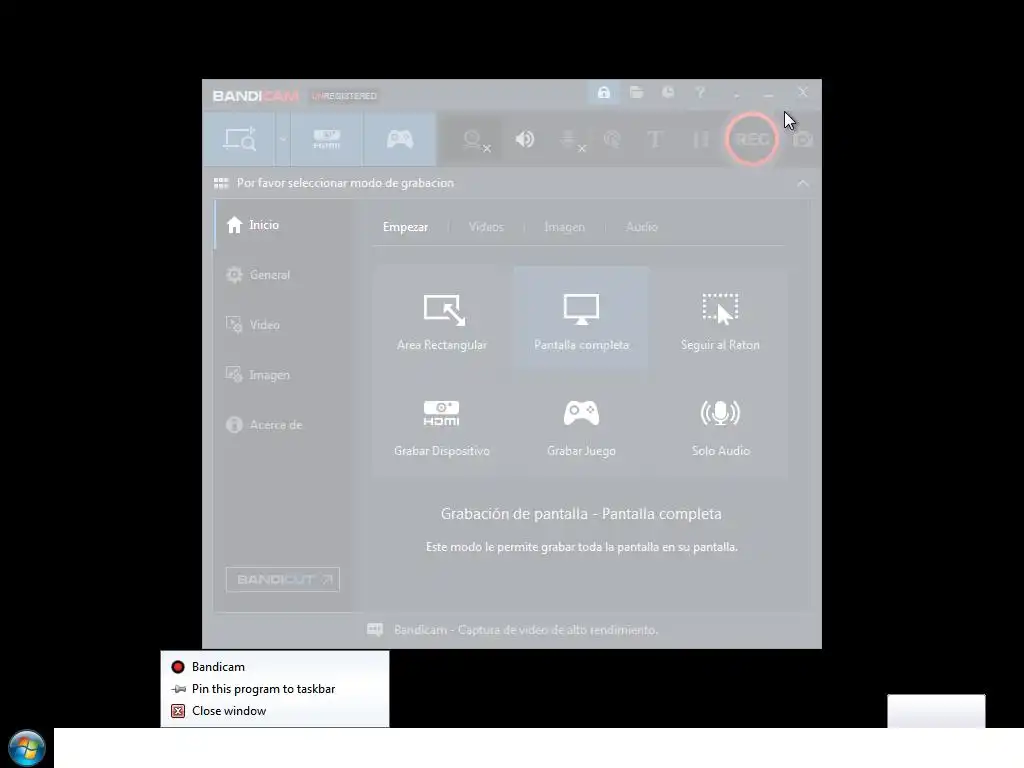The image size is (1024, 768).
Task: Take a screenshot with the camera icon
Action: click(803, 139)
